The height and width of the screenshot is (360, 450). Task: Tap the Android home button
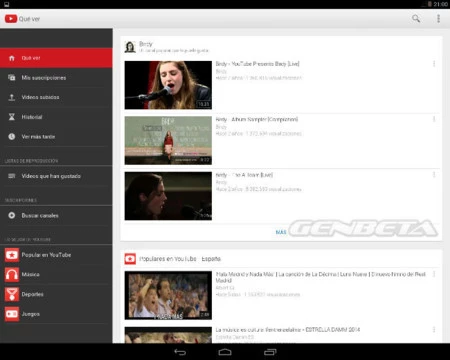(225, 352)
